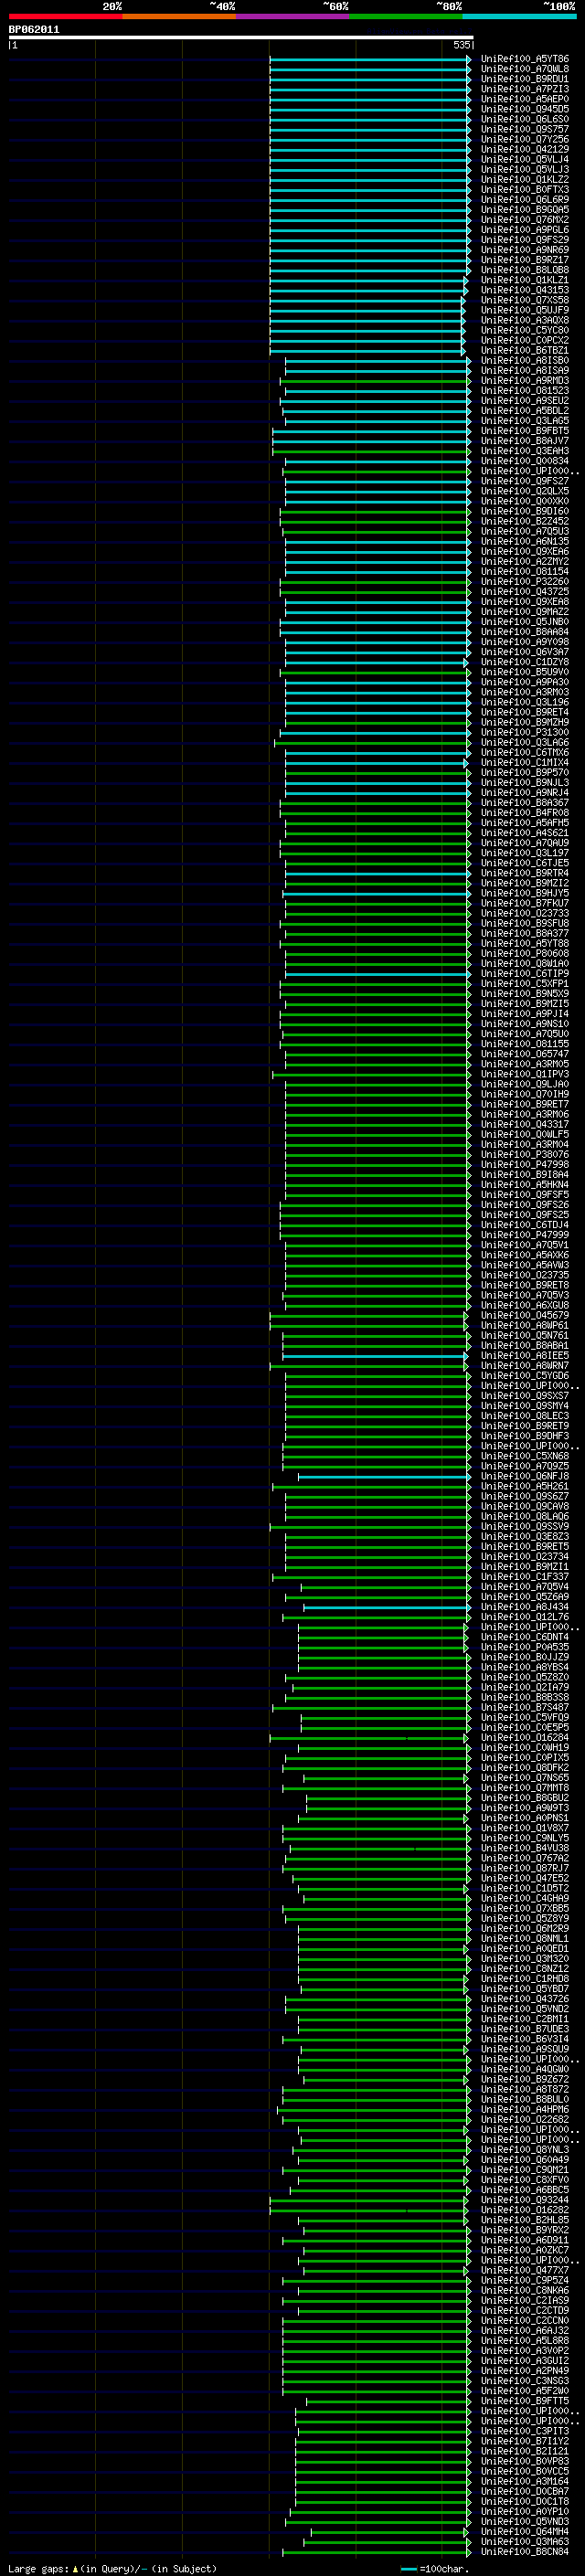
Task: Select hit label UniRef100_O81523
Action: click(x=525, y=391)
